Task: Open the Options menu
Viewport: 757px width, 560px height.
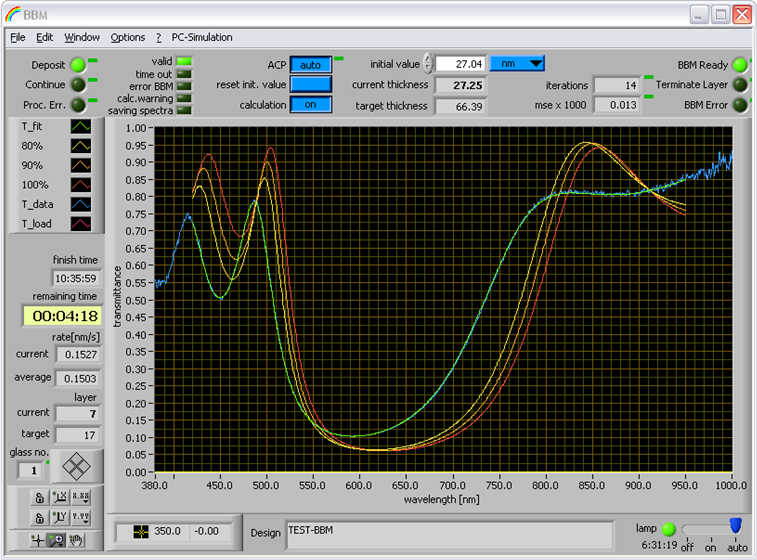Action: point(127,37)
